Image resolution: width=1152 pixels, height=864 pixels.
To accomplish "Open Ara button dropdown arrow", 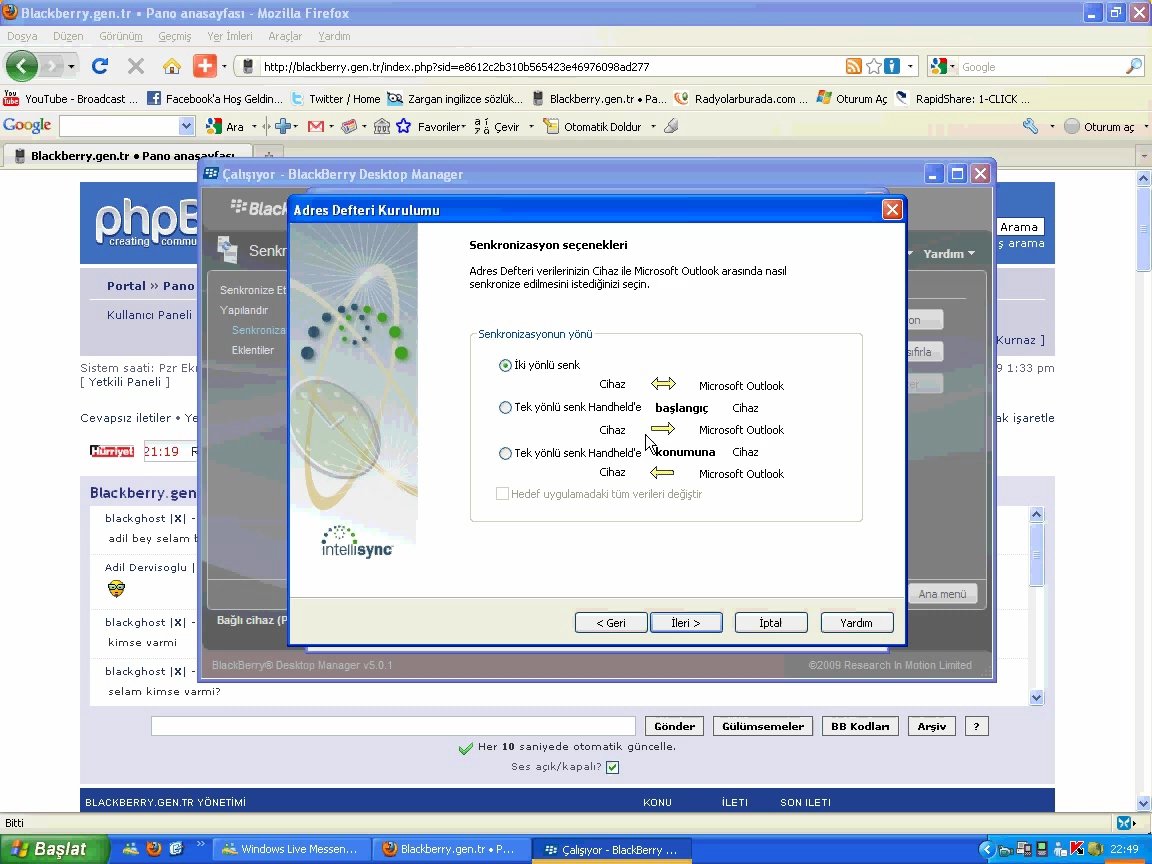I will point(254,126).
